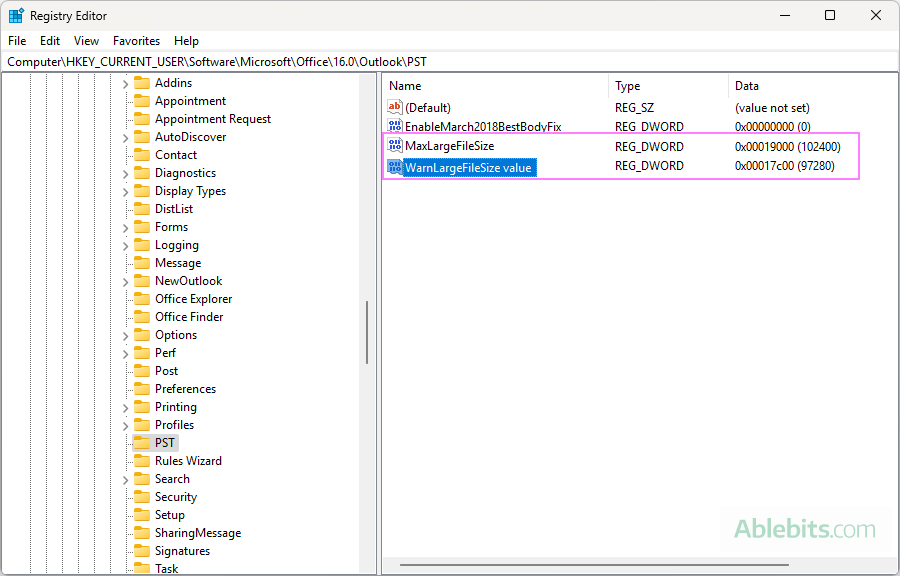Open the File menu

coord(17,41)
